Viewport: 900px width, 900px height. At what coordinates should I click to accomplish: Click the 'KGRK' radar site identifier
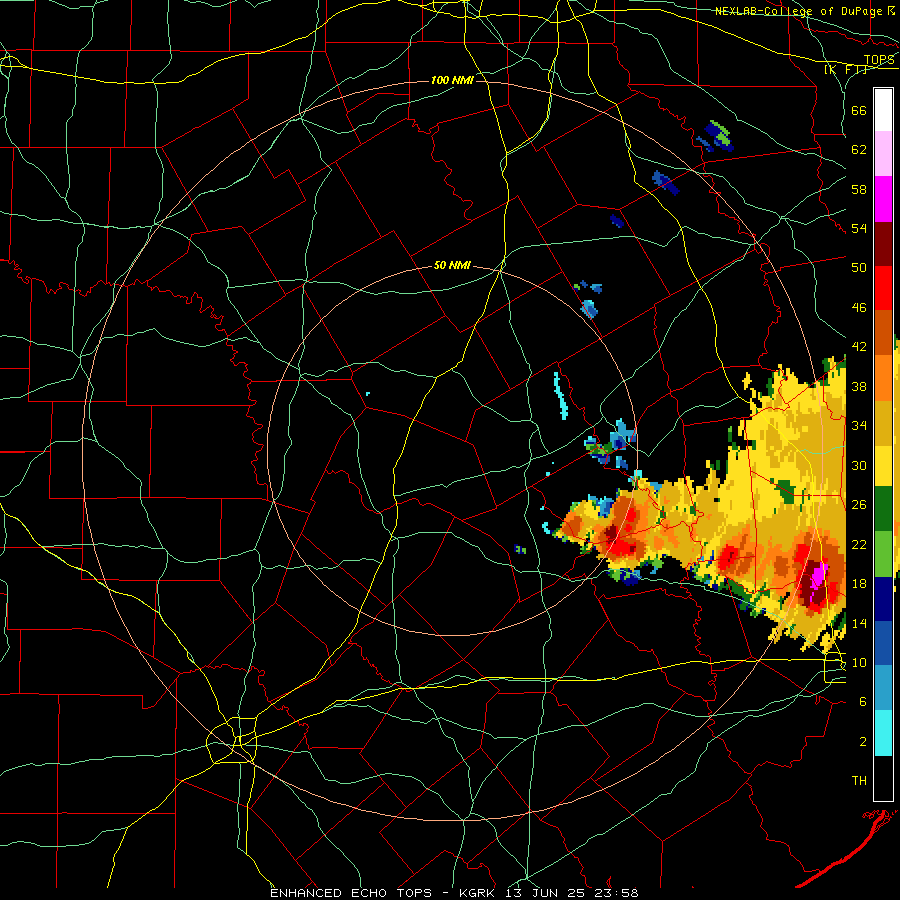coord(479,893)
